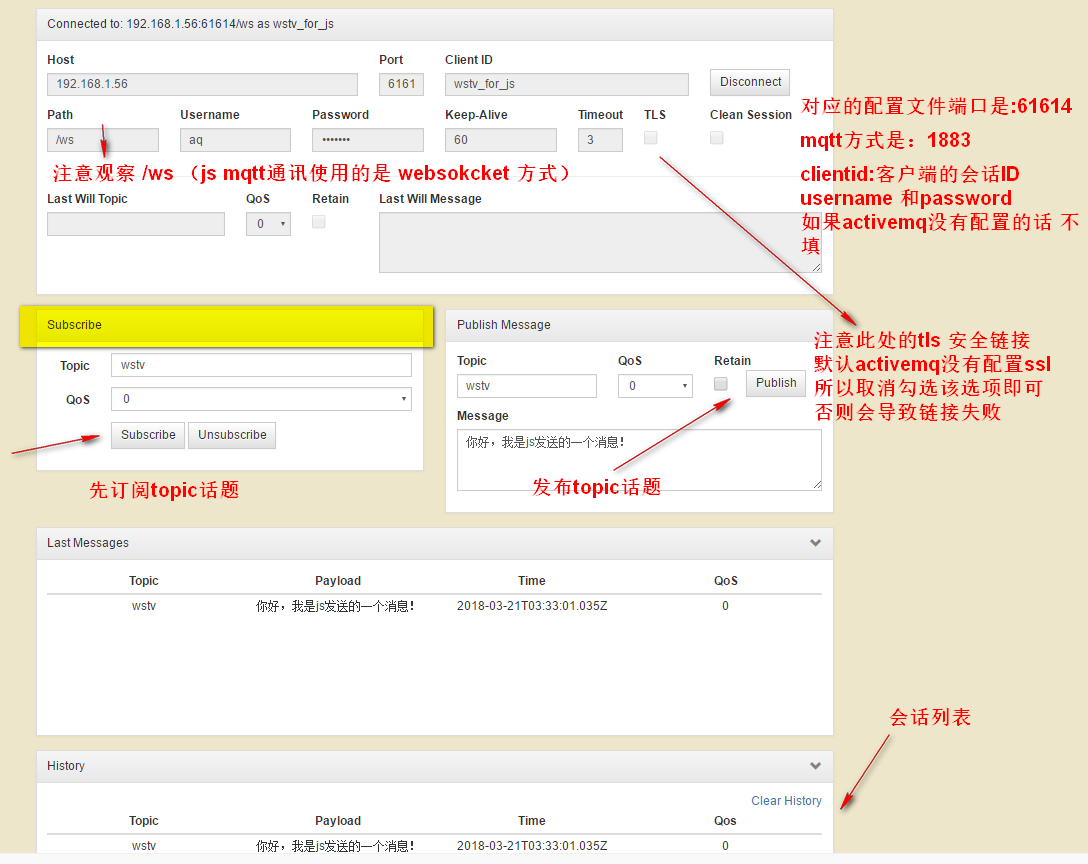Toggle the Last Will Retain checkbox
Image resolution: width=1088 pixels, height=864 pixels.
point(319,222)
